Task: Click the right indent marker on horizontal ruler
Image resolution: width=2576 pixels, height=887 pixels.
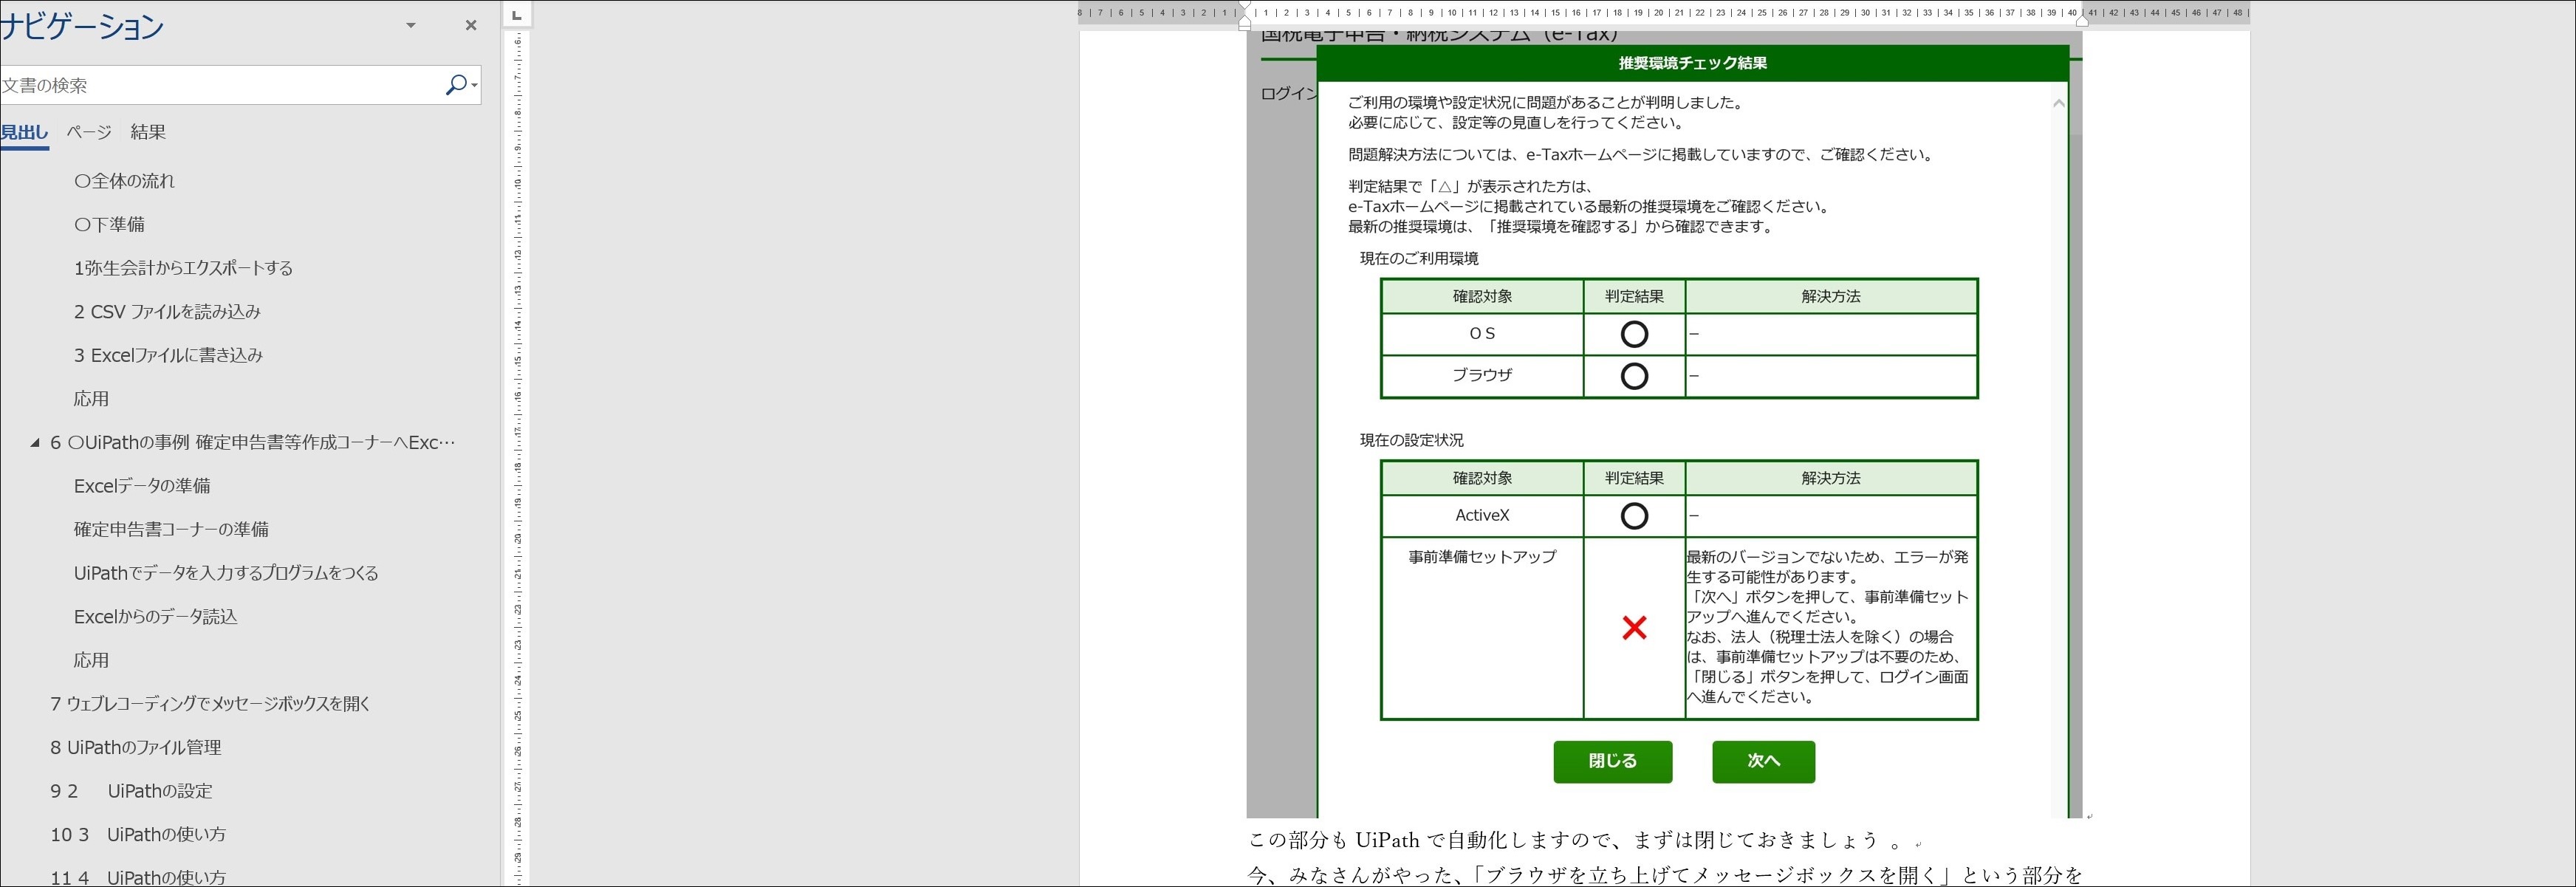Action: click(2082, 20)
